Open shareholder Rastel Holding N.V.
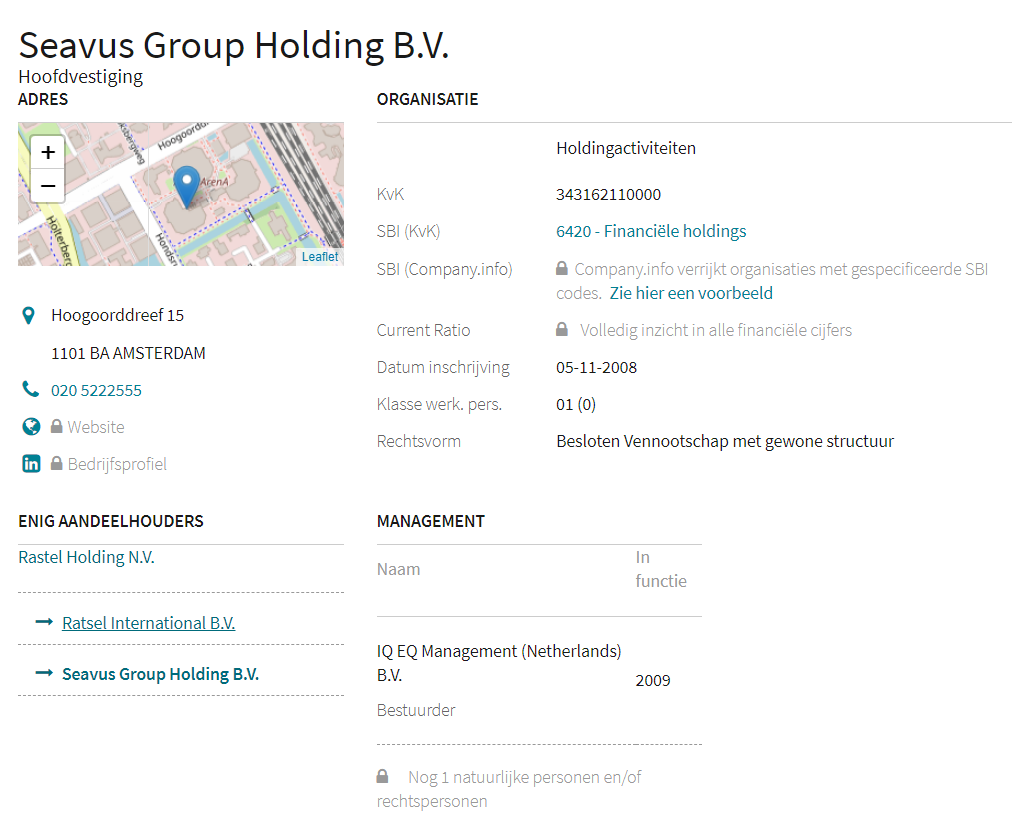Image resolution: width=1012 pixels, height=822 pixels. 86,557
